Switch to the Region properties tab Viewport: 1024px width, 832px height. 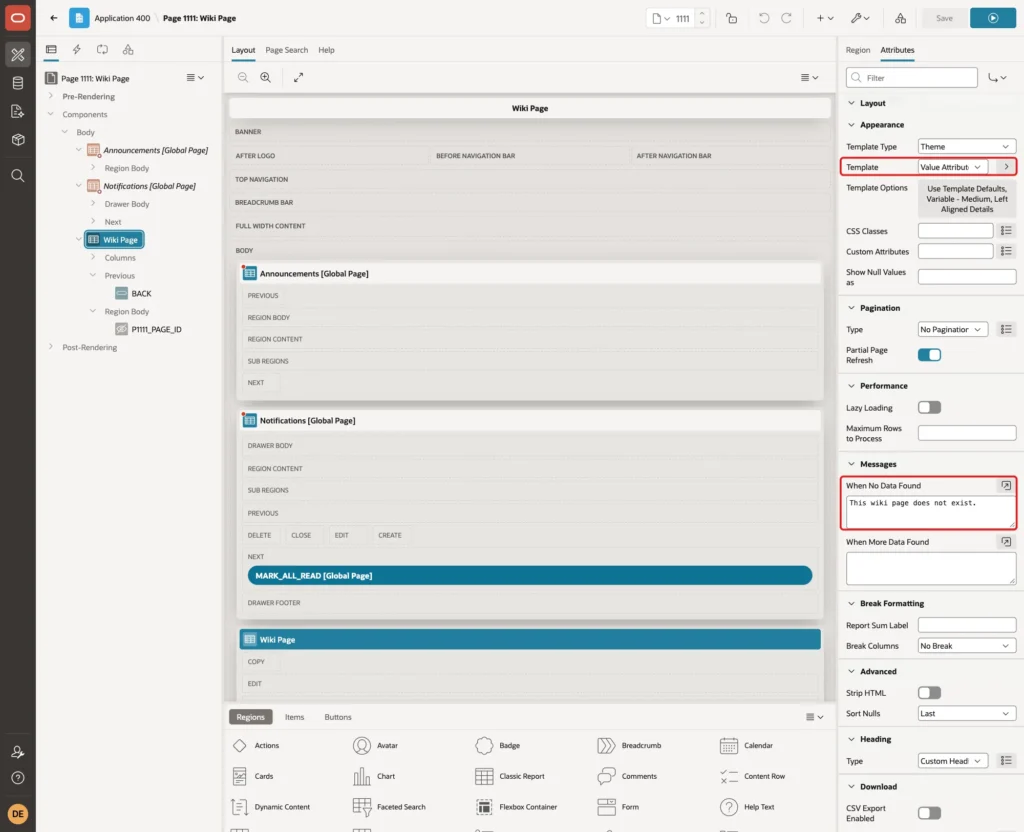[x=857, y=50]
